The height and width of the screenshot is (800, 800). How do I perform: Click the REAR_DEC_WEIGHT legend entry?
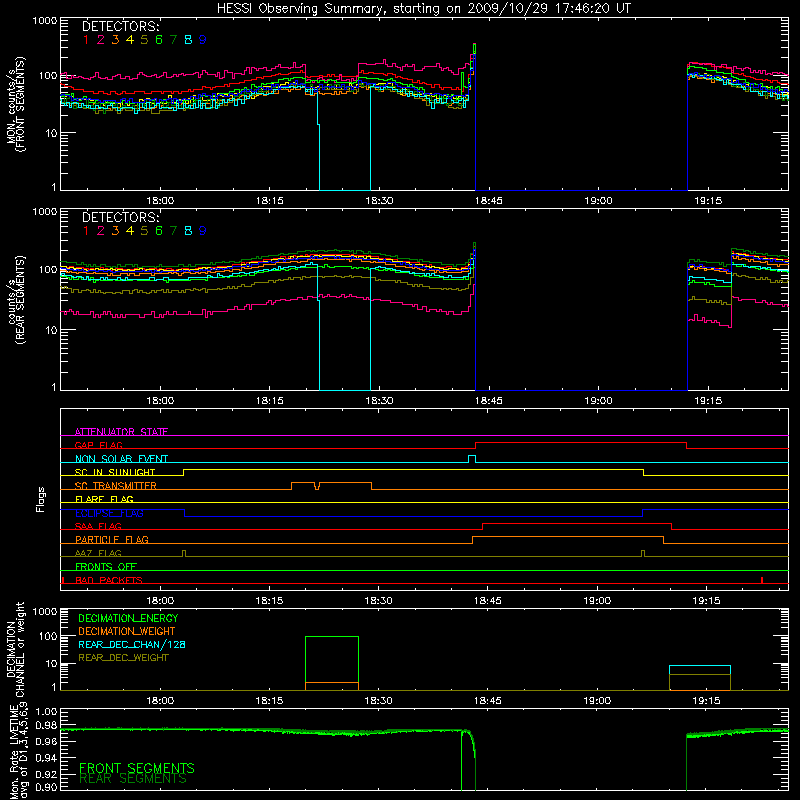click(x=123, y=658)
